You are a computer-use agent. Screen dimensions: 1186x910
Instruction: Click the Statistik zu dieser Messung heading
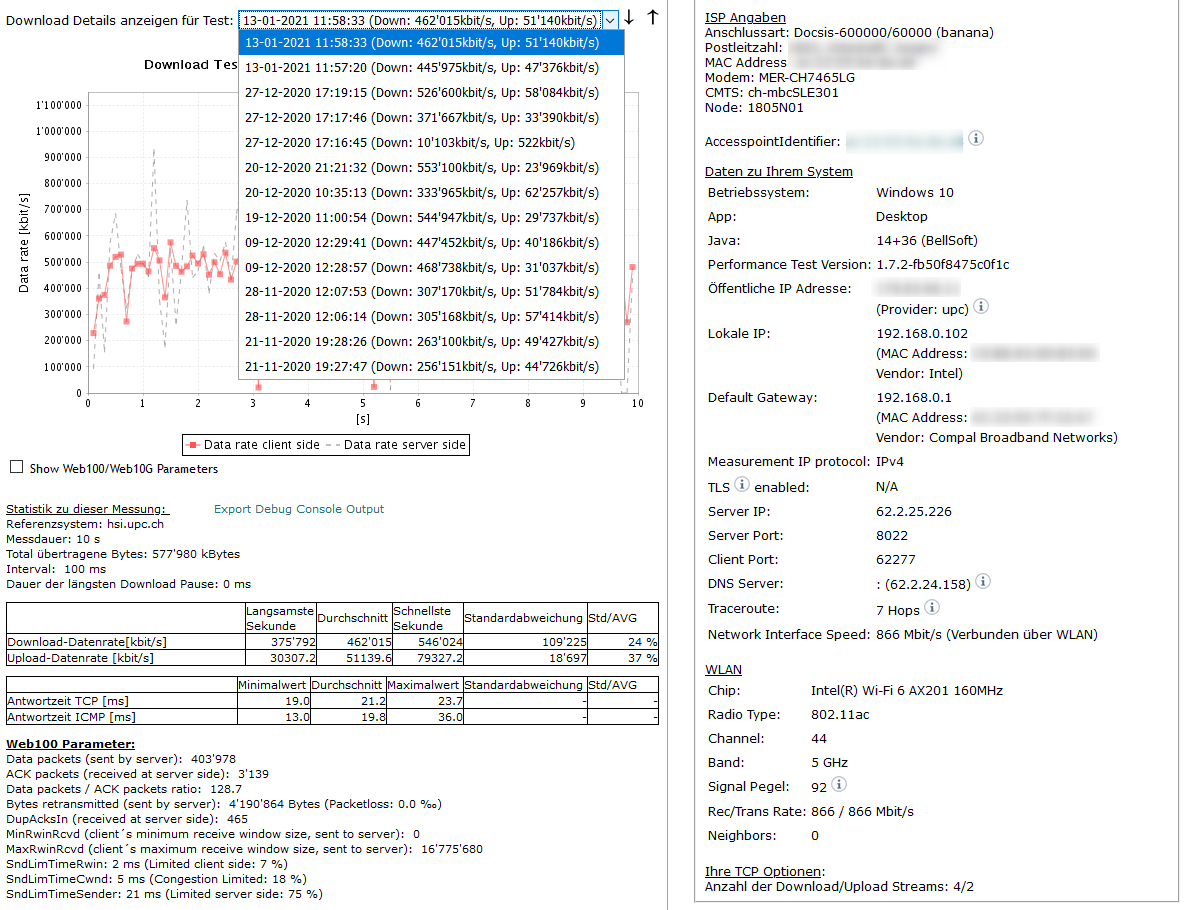88,509
